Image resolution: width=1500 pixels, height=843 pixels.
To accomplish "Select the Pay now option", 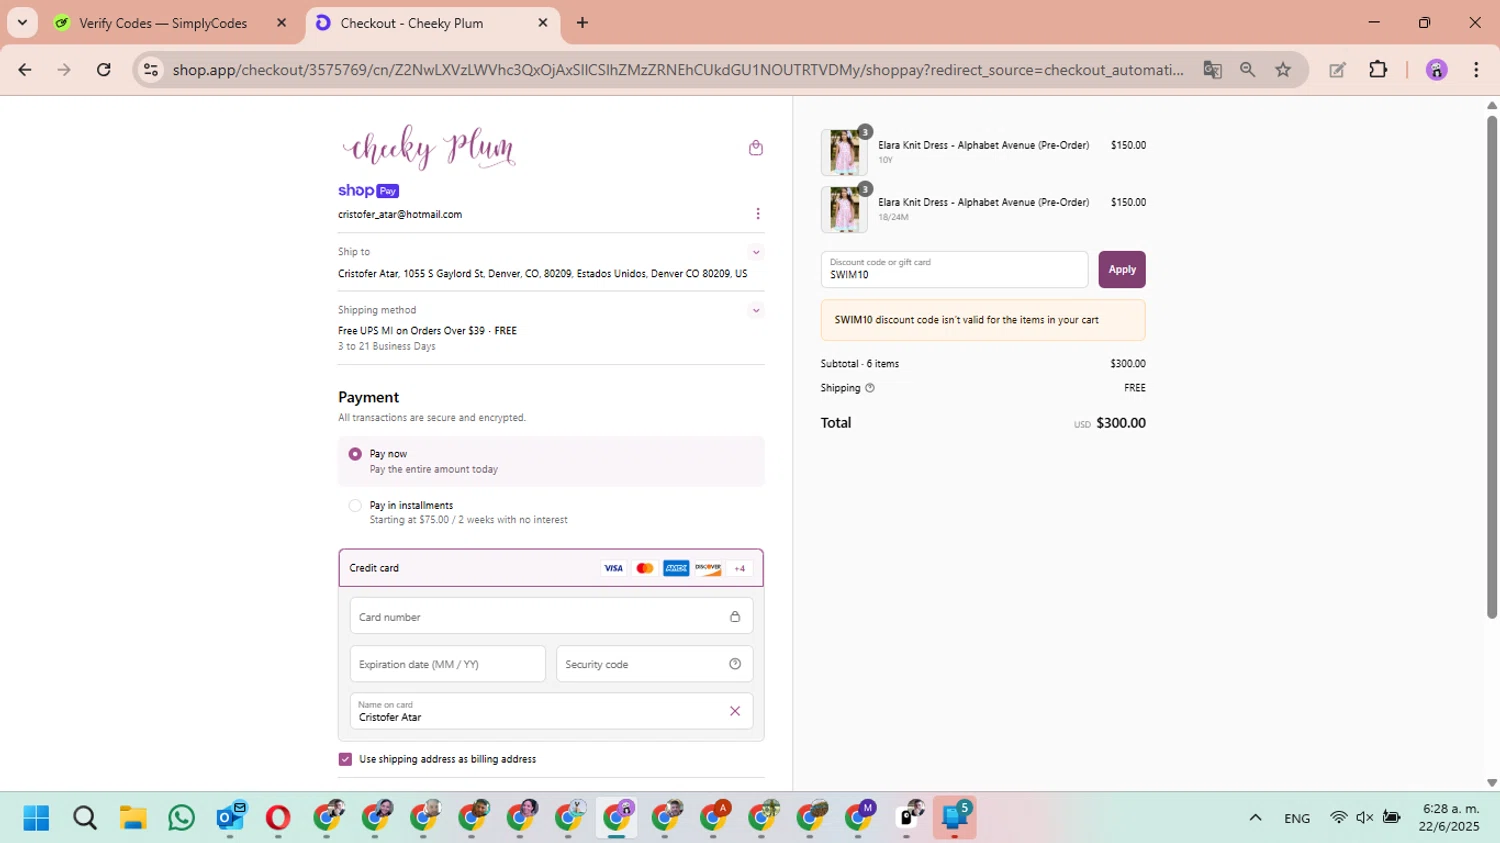I will tap(551, 461).
